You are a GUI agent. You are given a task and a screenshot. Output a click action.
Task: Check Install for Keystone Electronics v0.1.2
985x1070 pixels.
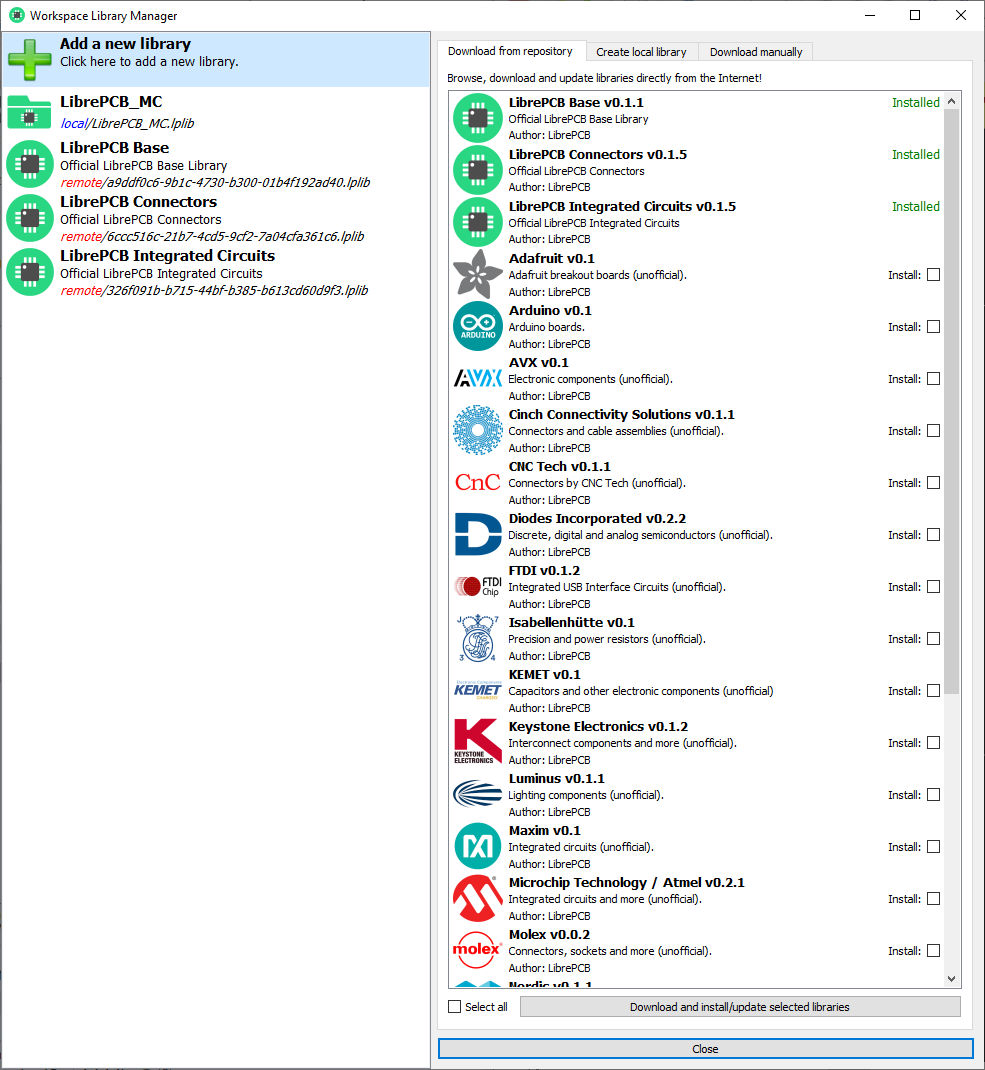tap(934, 742)
